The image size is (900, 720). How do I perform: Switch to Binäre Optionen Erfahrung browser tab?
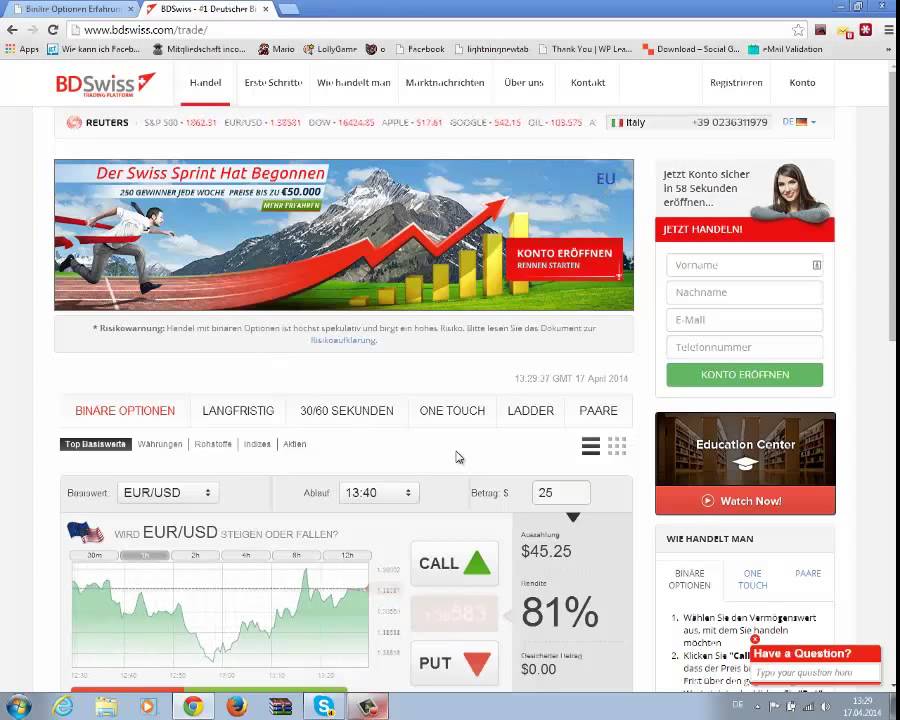point(72,9)
